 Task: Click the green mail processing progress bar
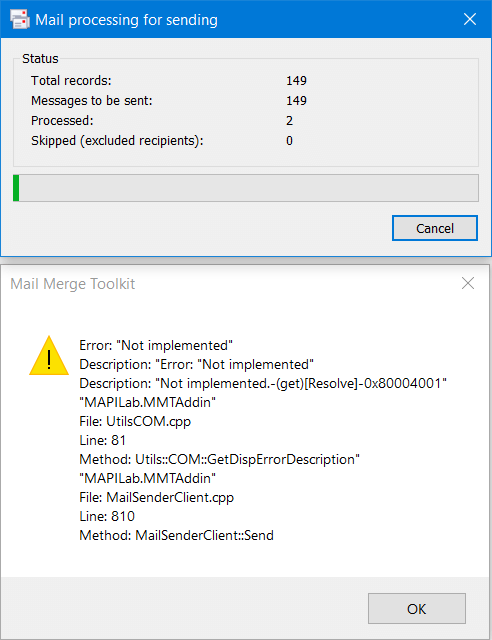(x=246, y=188)
